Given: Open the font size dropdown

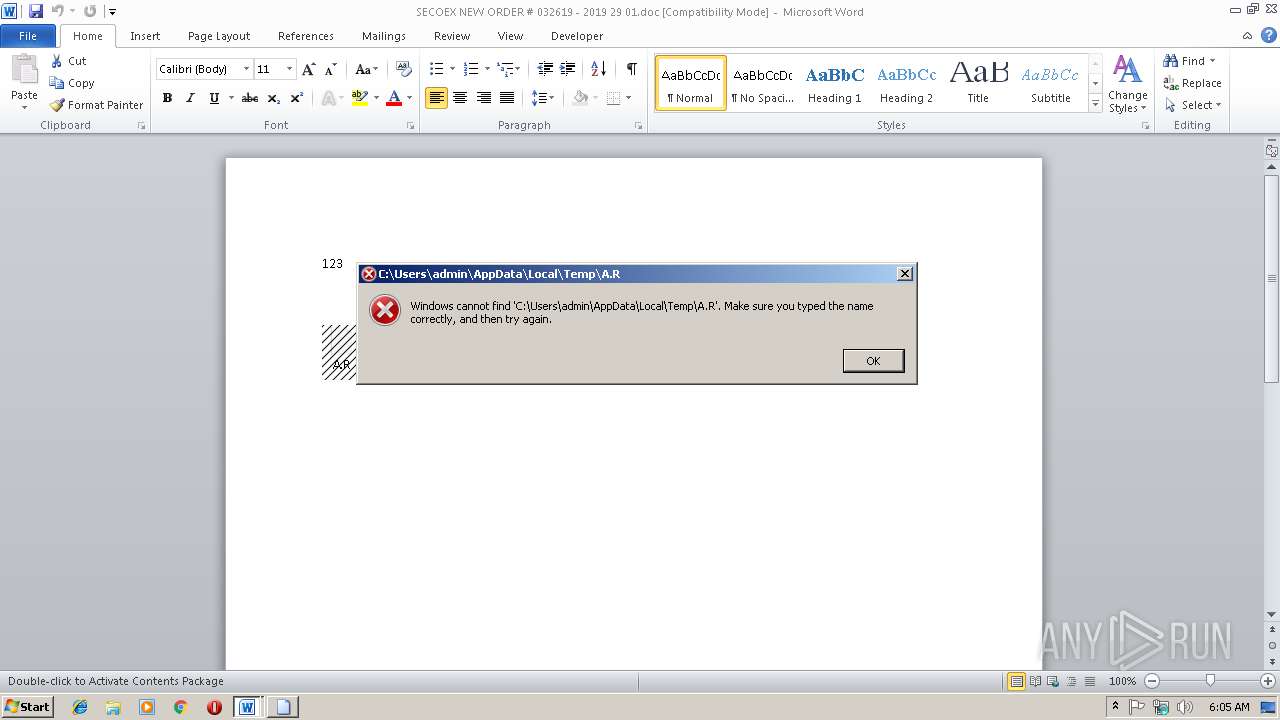Looking at the screenshot, I should coord(290,69).
